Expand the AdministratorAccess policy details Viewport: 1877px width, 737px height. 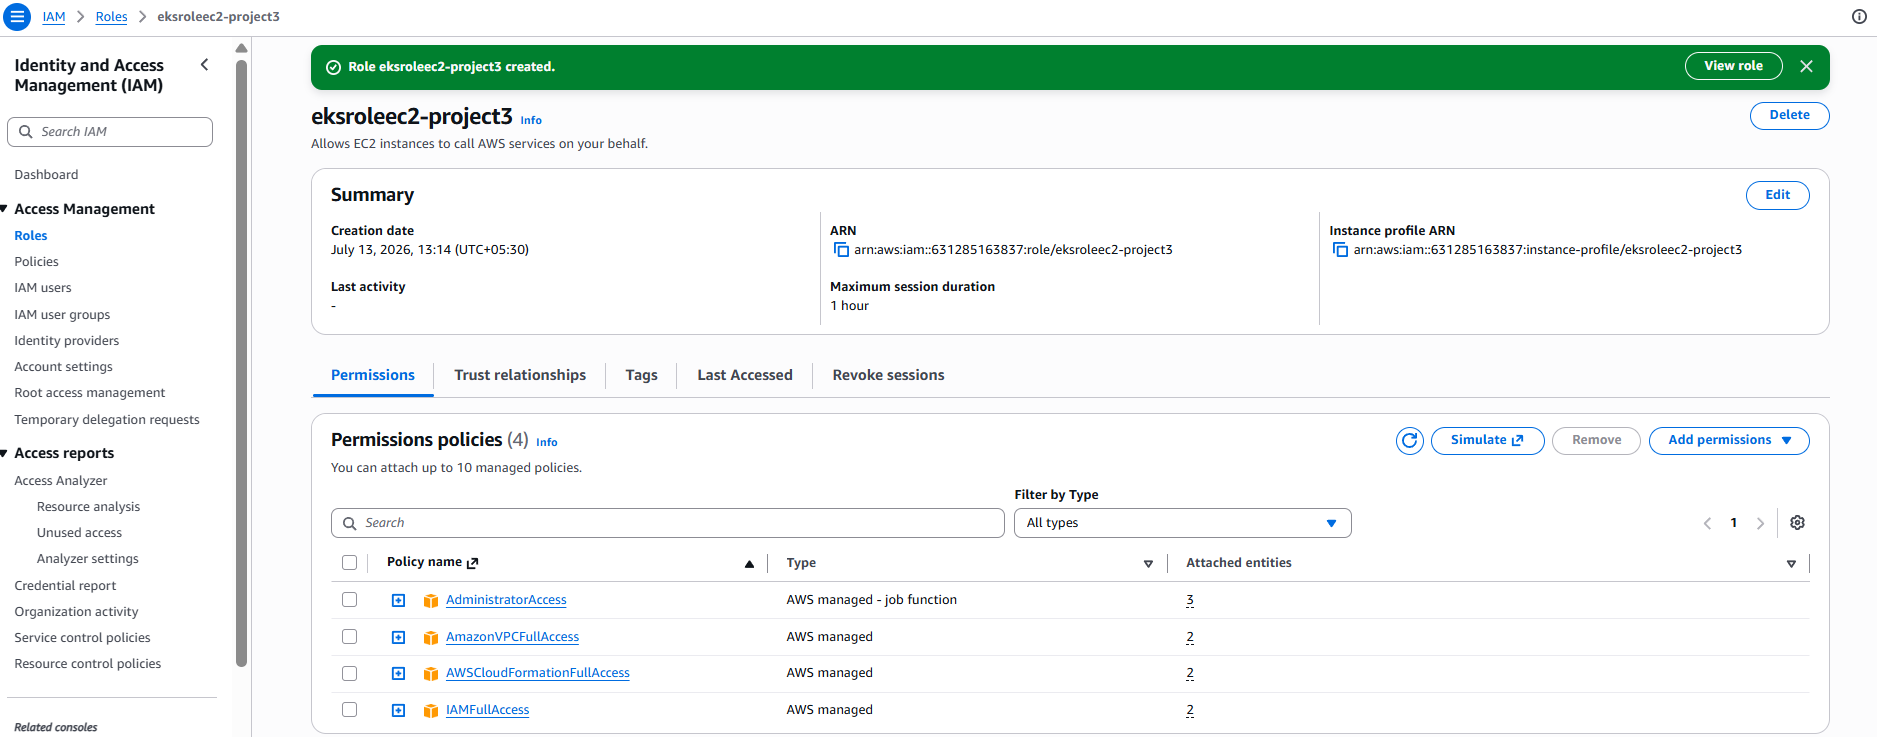point(398,600)
